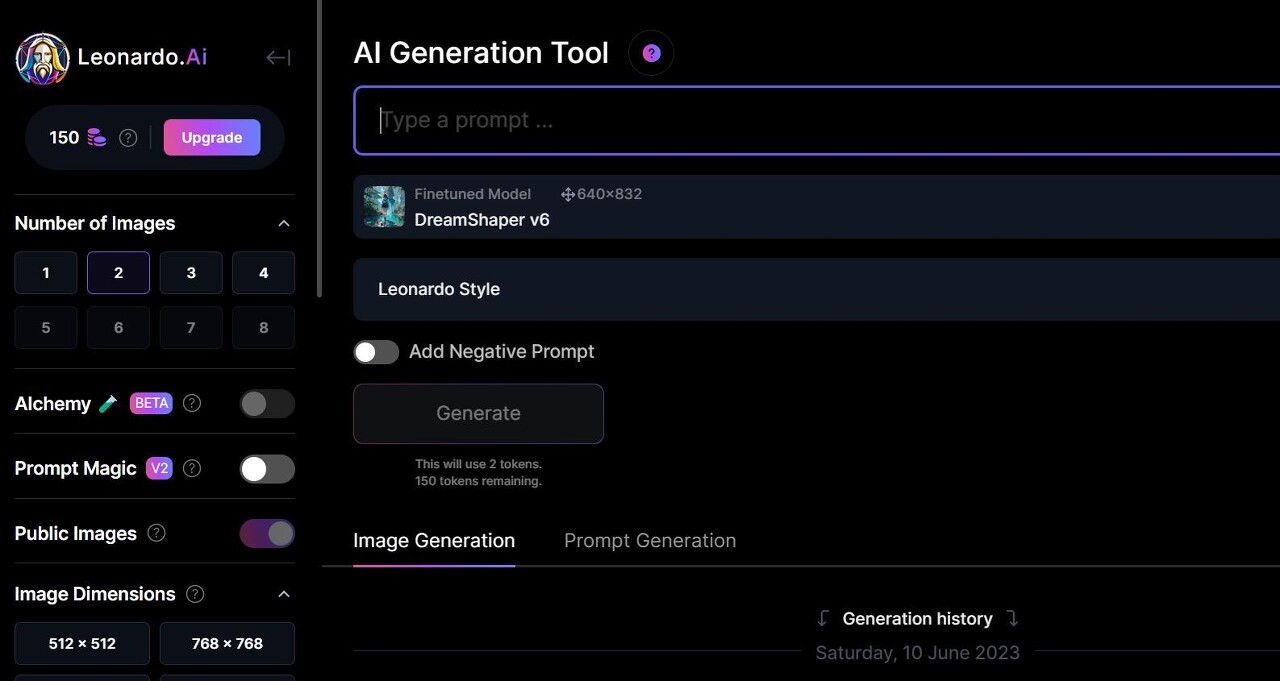The width and height of the screenshot is (1280, 681).
Task: Click the Alchemy help question mark
Action: (192, 403)
